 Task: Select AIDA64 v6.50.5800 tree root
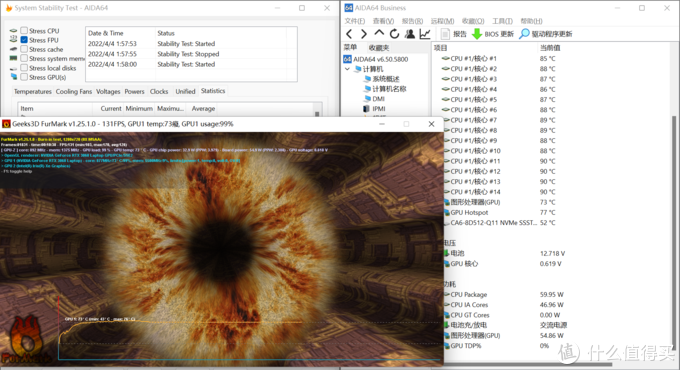point(376,59)
